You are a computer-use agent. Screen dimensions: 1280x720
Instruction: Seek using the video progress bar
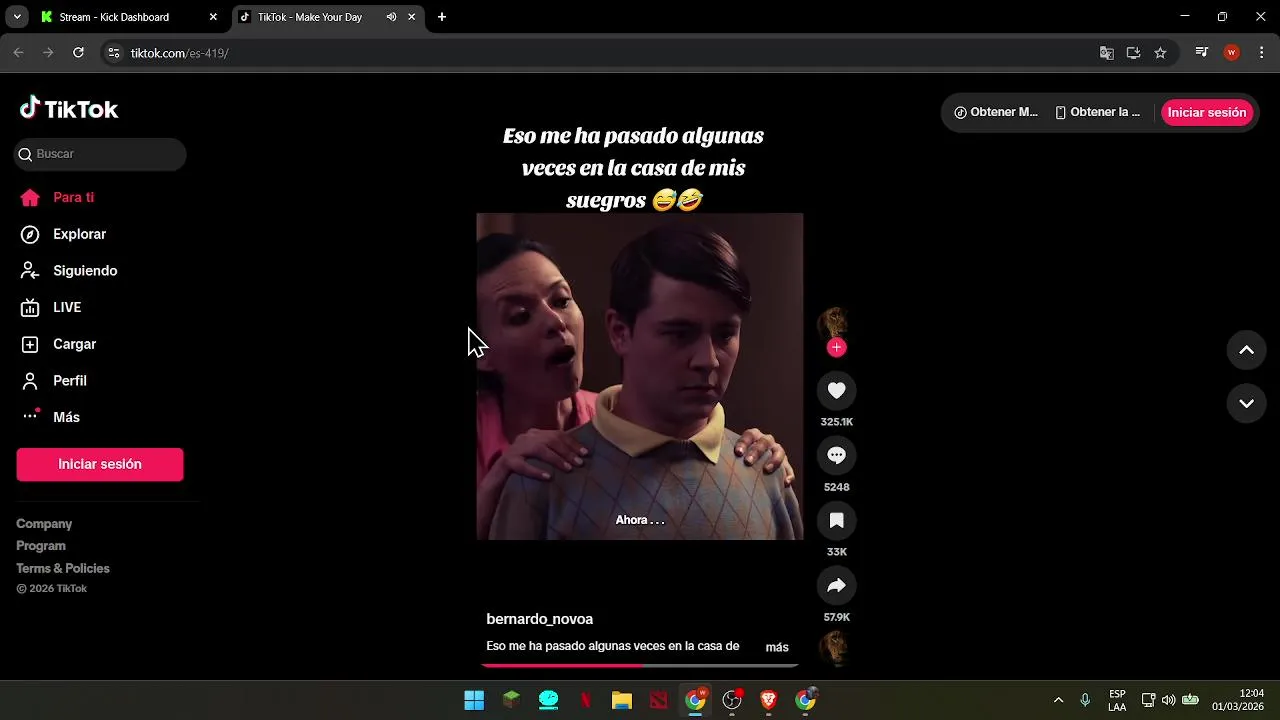(x=640, y=664)
